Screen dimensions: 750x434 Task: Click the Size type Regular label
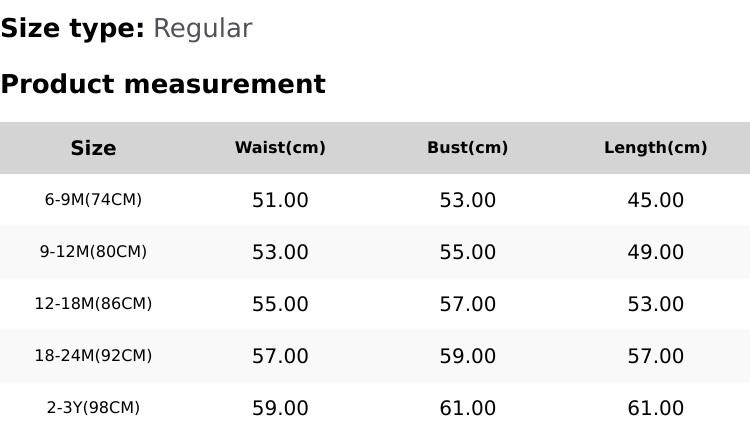pos(126,29)
